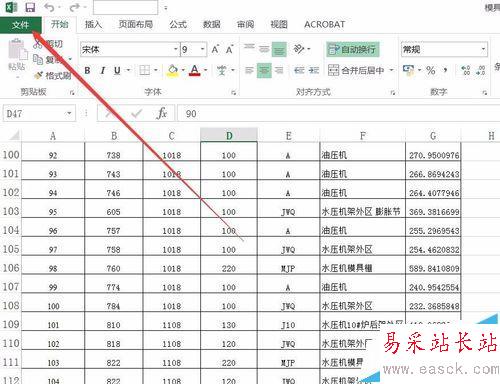This screenshot has width=500, height=384.
Task: Switch to the 审阅 Review tab
Action: pyautogui.click(x=245, y=24)
